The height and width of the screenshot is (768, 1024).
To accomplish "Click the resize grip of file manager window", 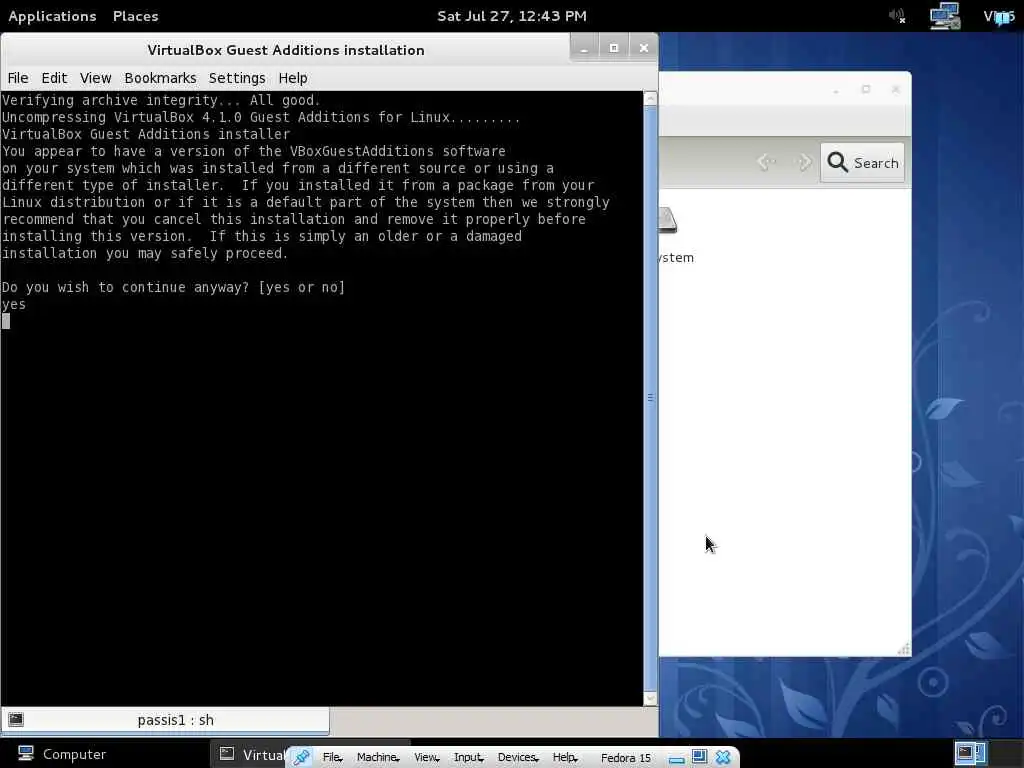I will pyautogui.click(x=904, y=649).
